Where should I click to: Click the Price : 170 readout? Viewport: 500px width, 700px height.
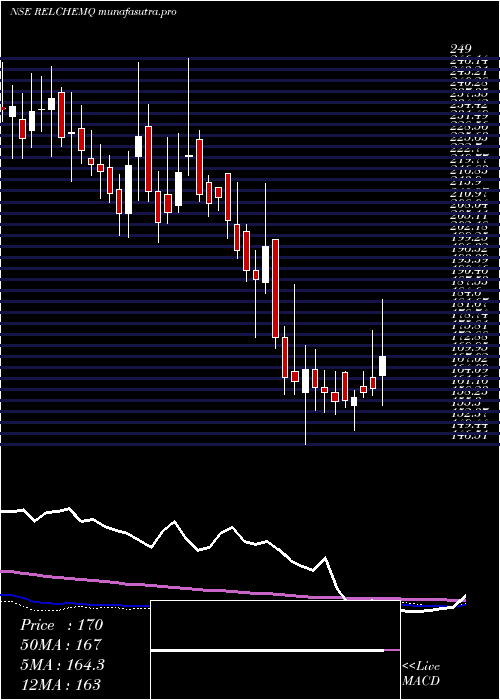coord(62,625)
